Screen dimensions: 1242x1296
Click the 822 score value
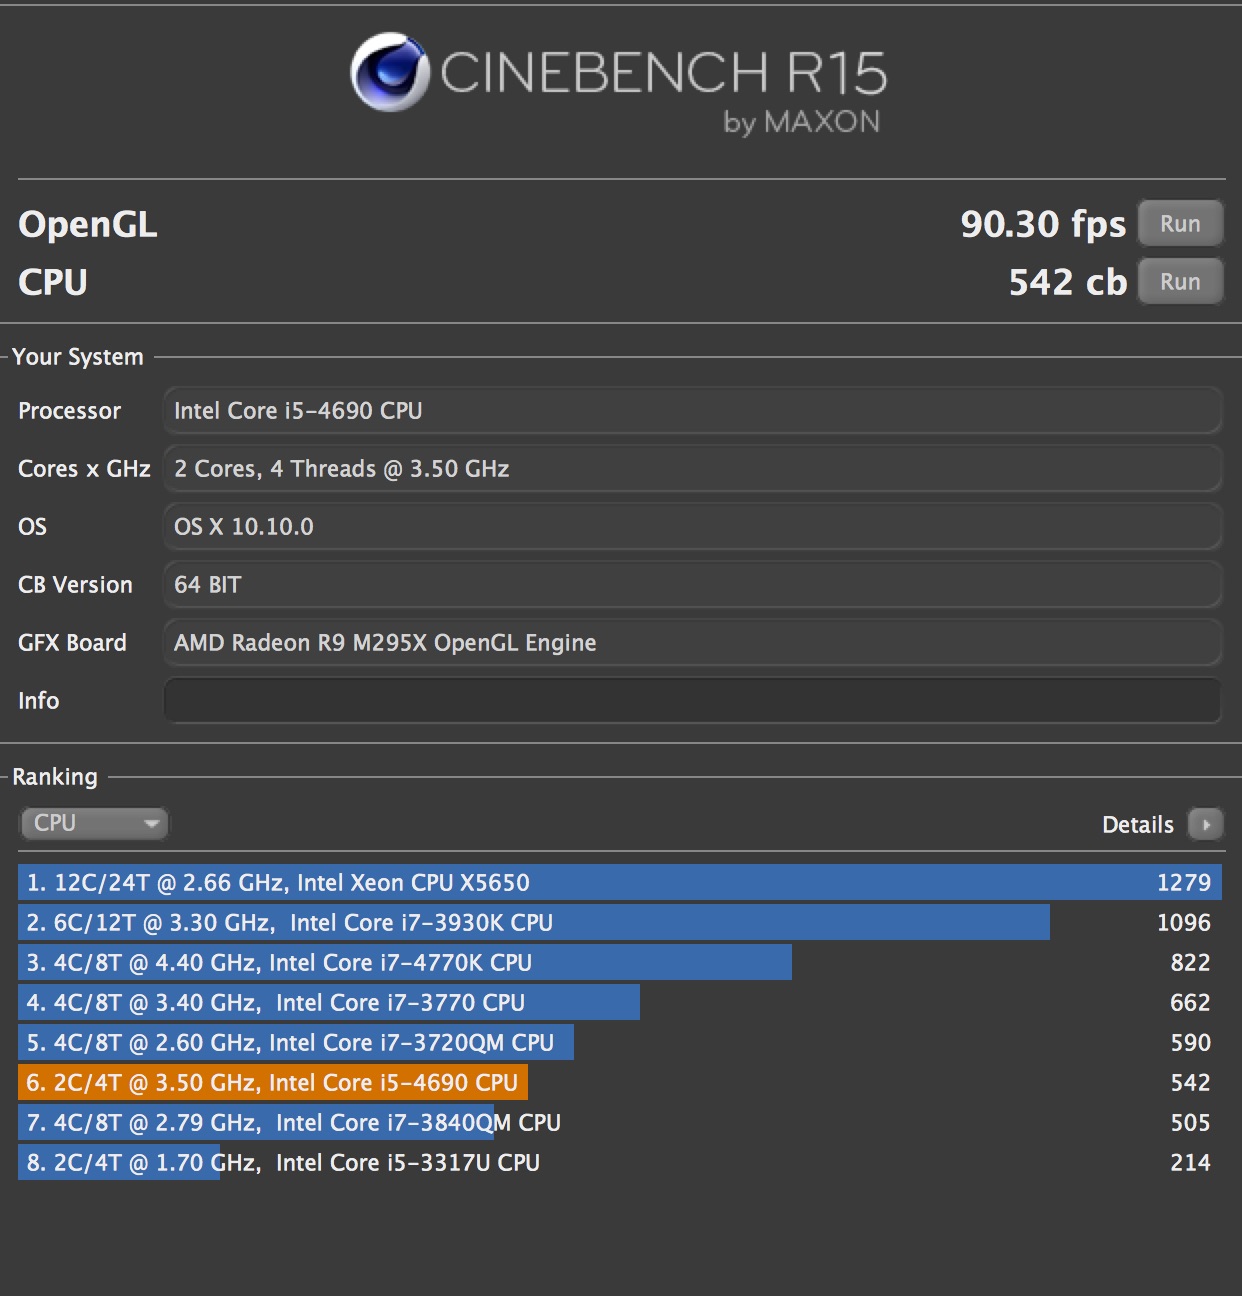click(x=1191, y=963)
